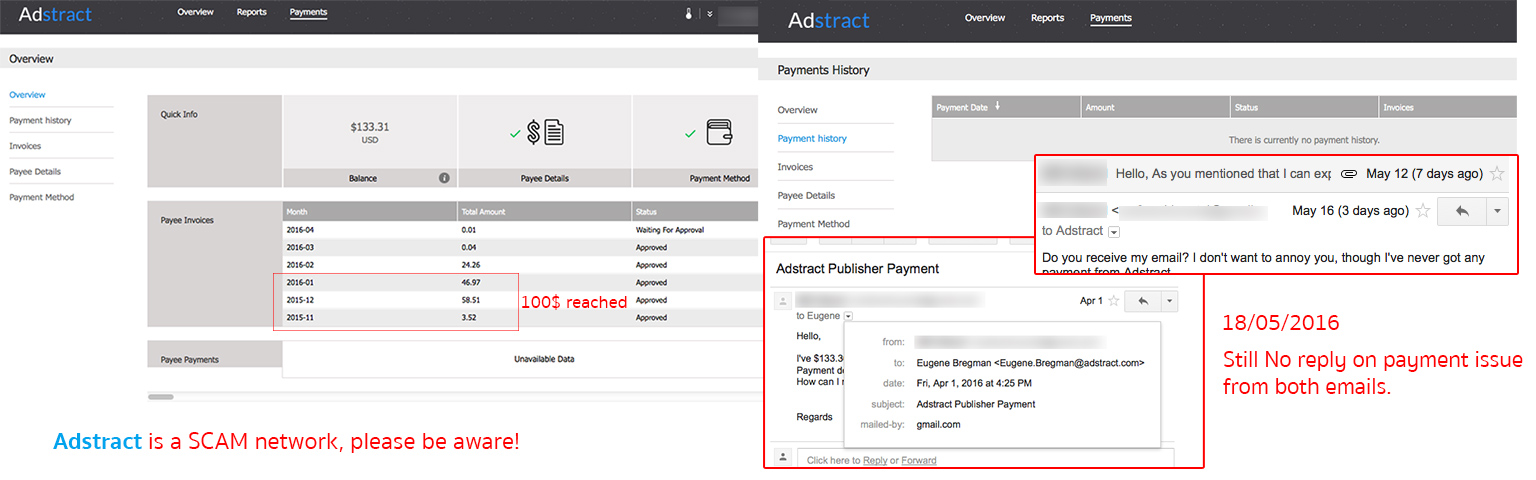
Task: Click the Amount column header in Payments History
Action: [1100, 107]
